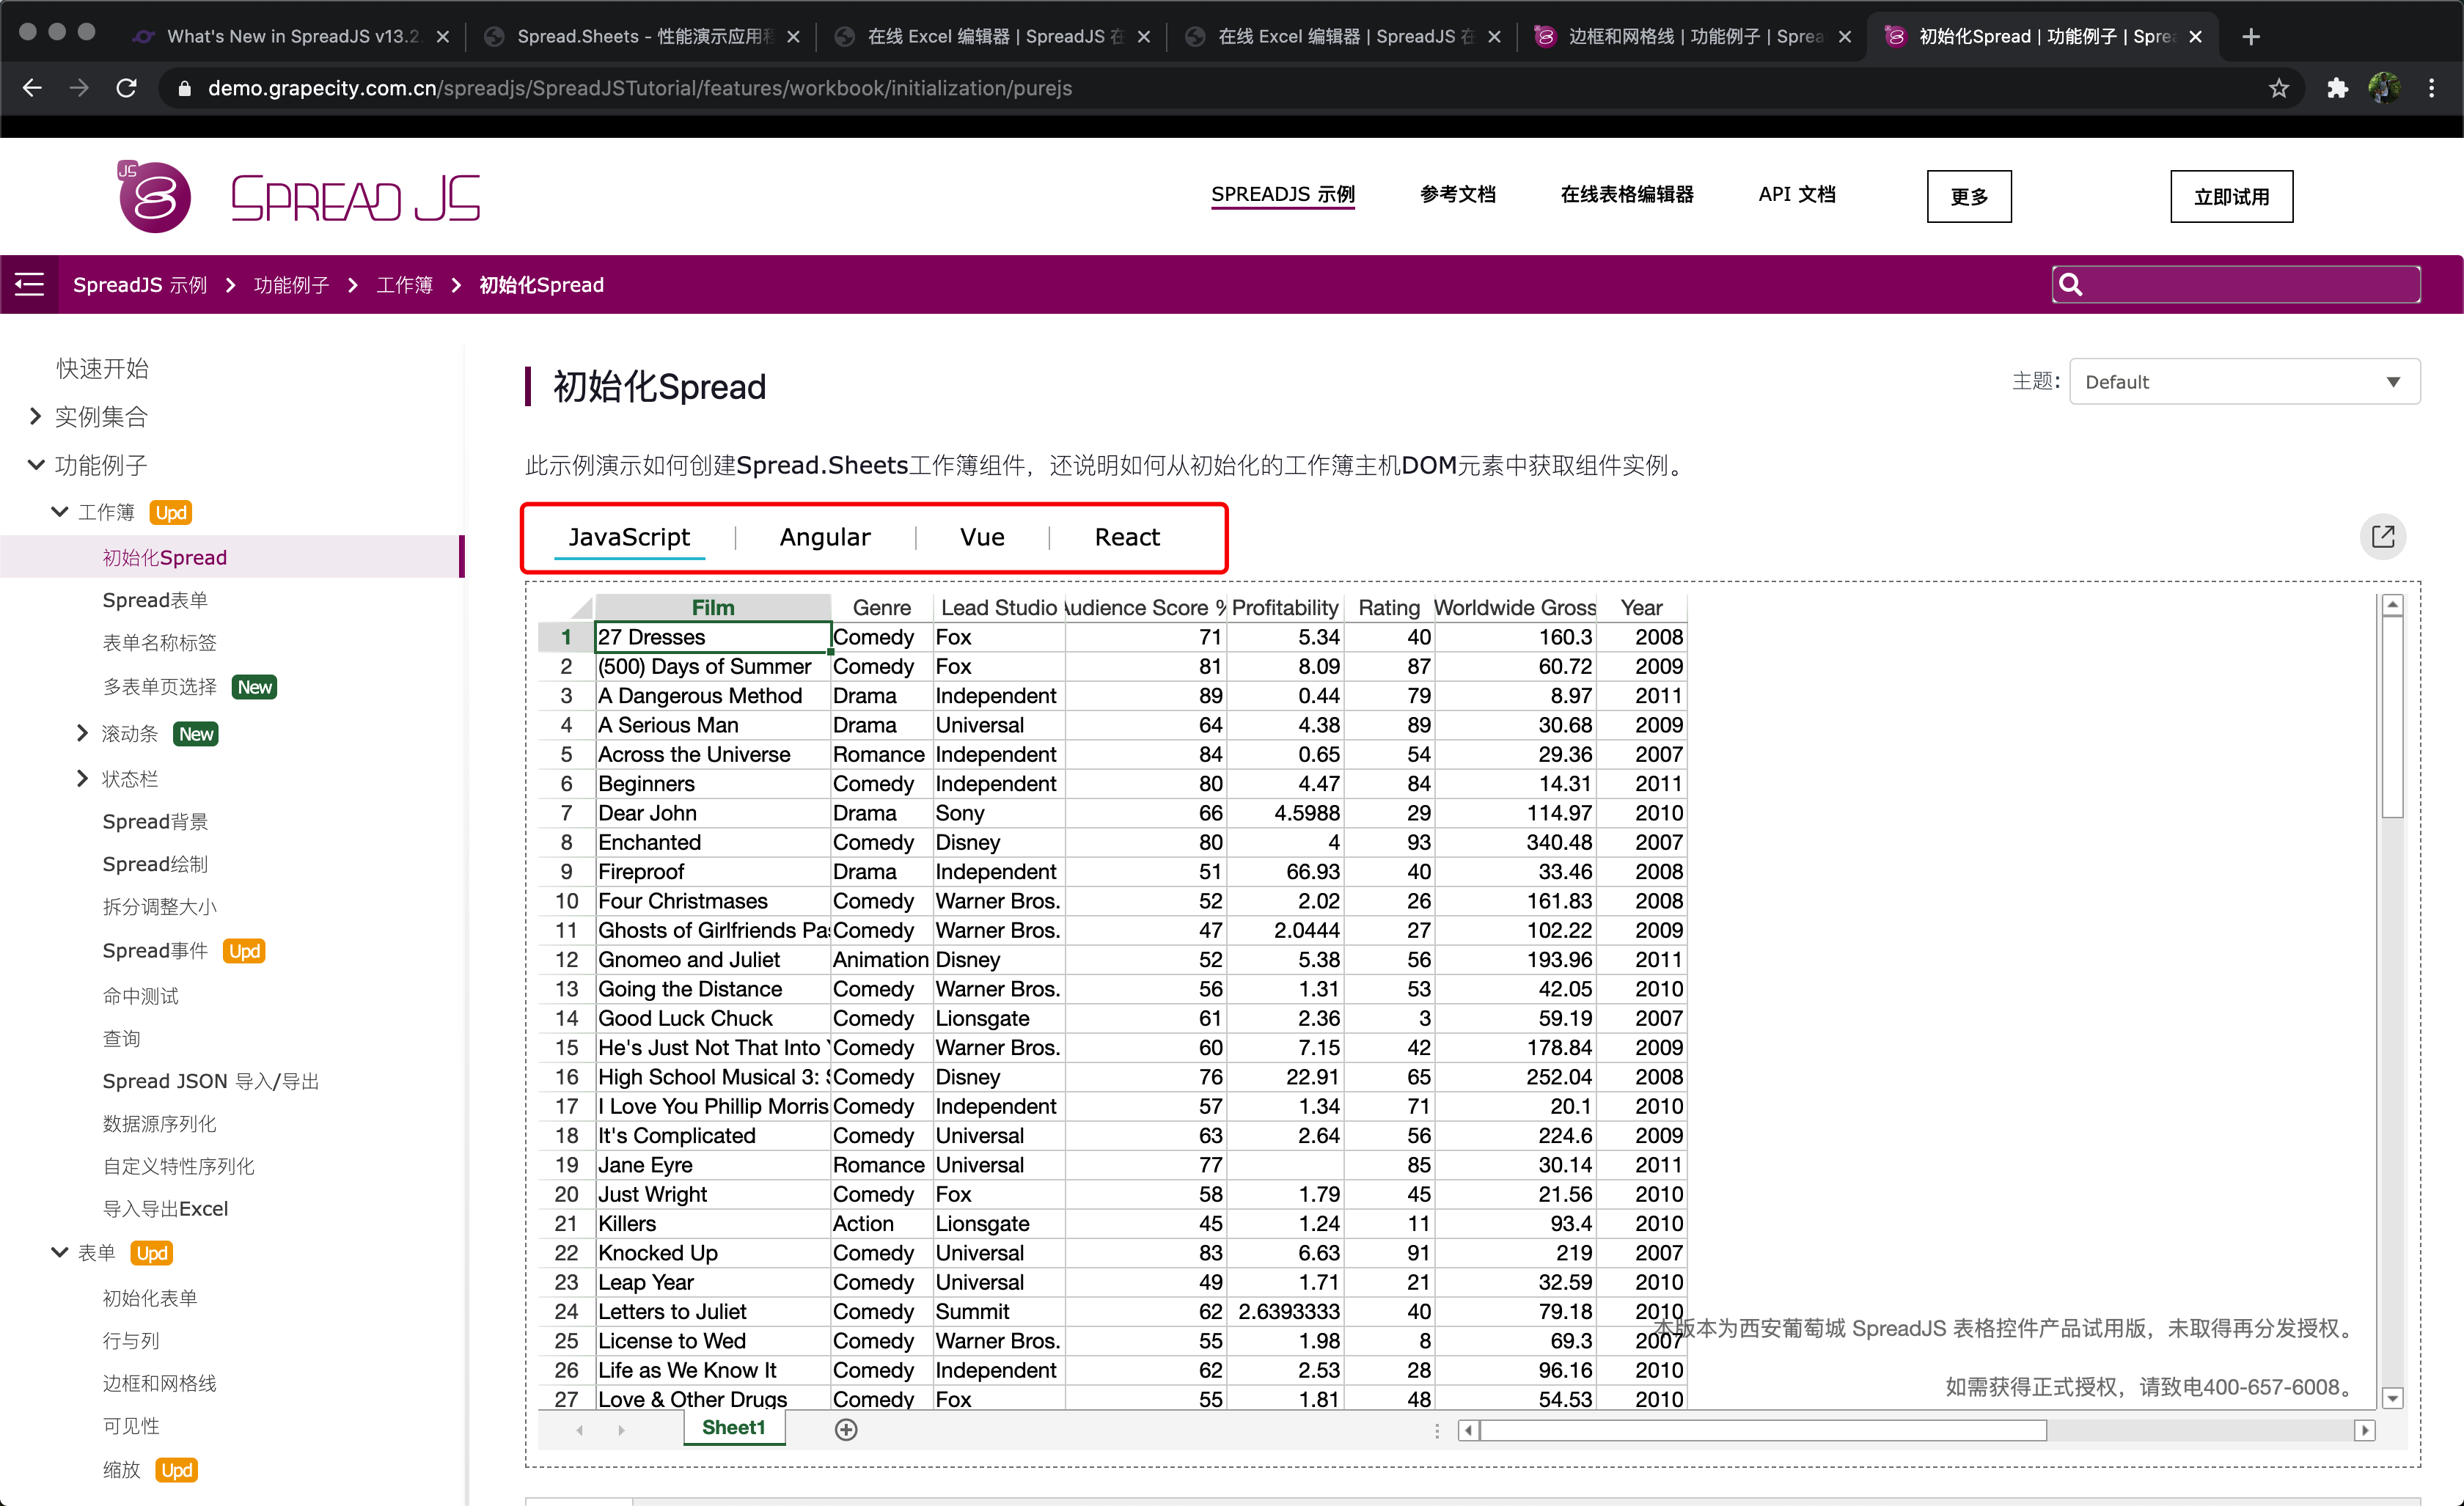Close the 边框和网格线 browser tab
Image resolution: width=2464 pixels, height=1506 pixels.
(x=1845, y=36)
